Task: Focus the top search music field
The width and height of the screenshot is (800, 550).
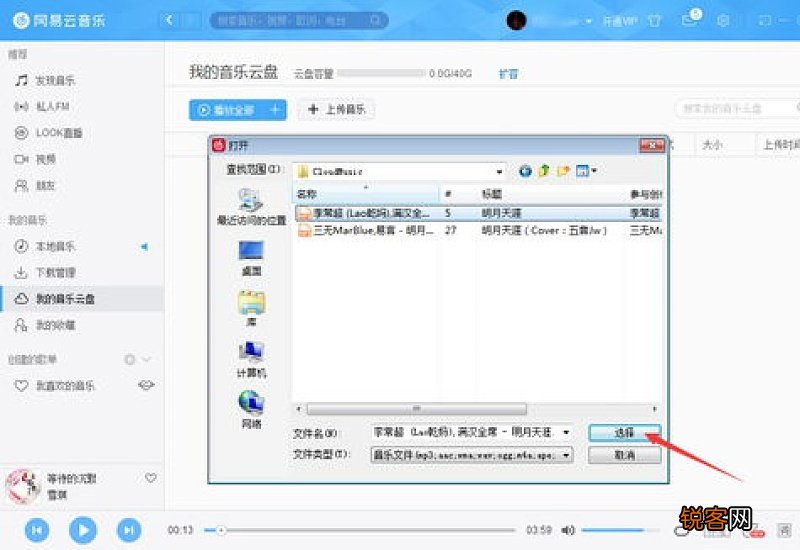Action: click(299, 21)
